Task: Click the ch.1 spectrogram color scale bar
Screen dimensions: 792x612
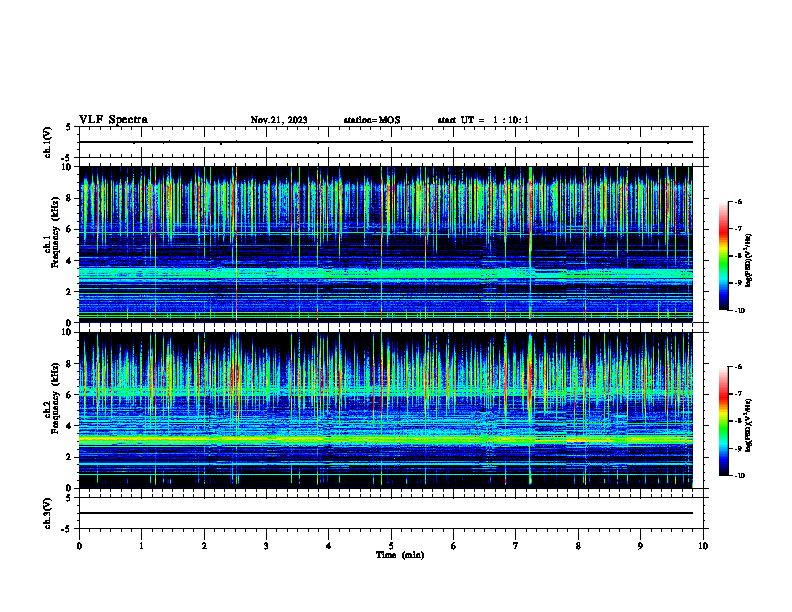Action: (723, 256)
